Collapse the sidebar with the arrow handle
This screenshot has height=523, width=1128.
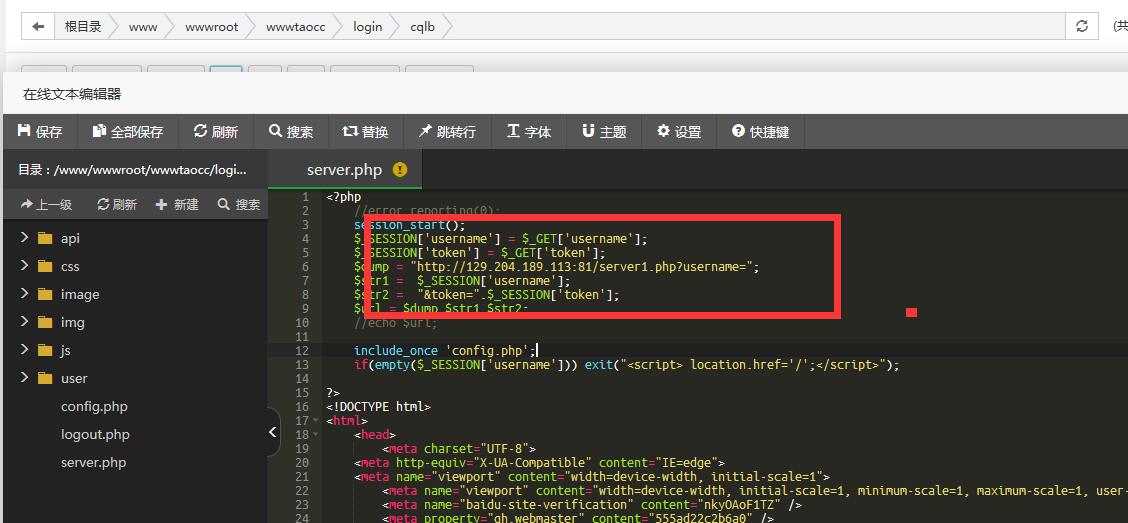click(x=274, y=432)
